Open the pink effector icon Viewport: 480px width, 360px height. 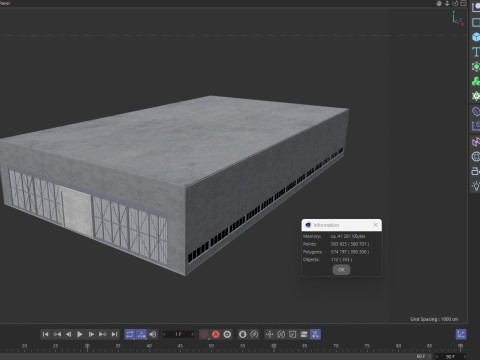pos(476,142)
